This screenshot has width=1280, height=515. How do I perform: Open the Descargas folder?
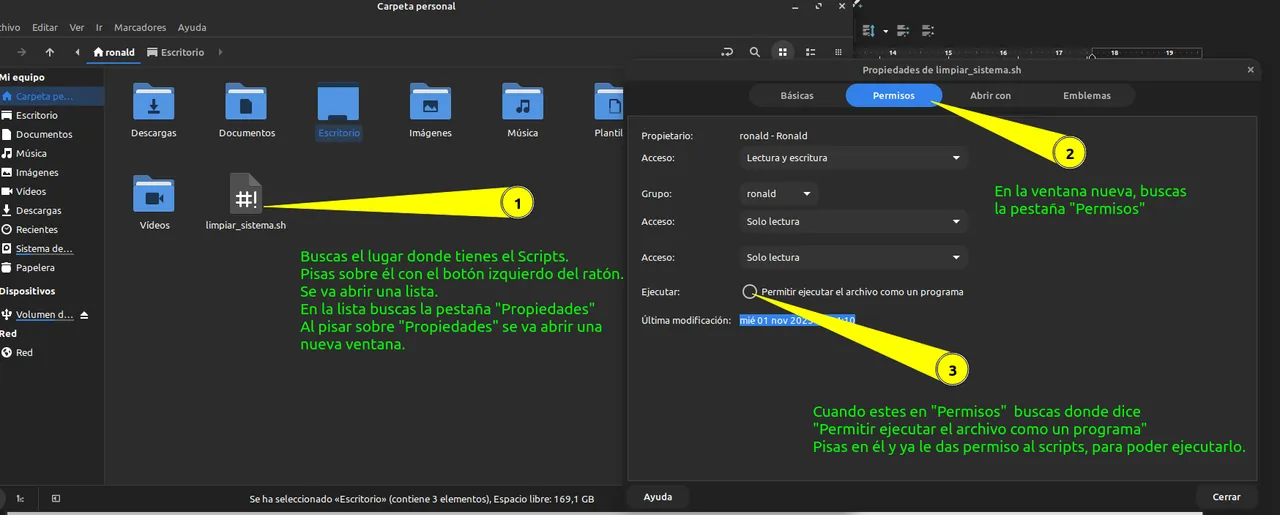tap(154, 111)
